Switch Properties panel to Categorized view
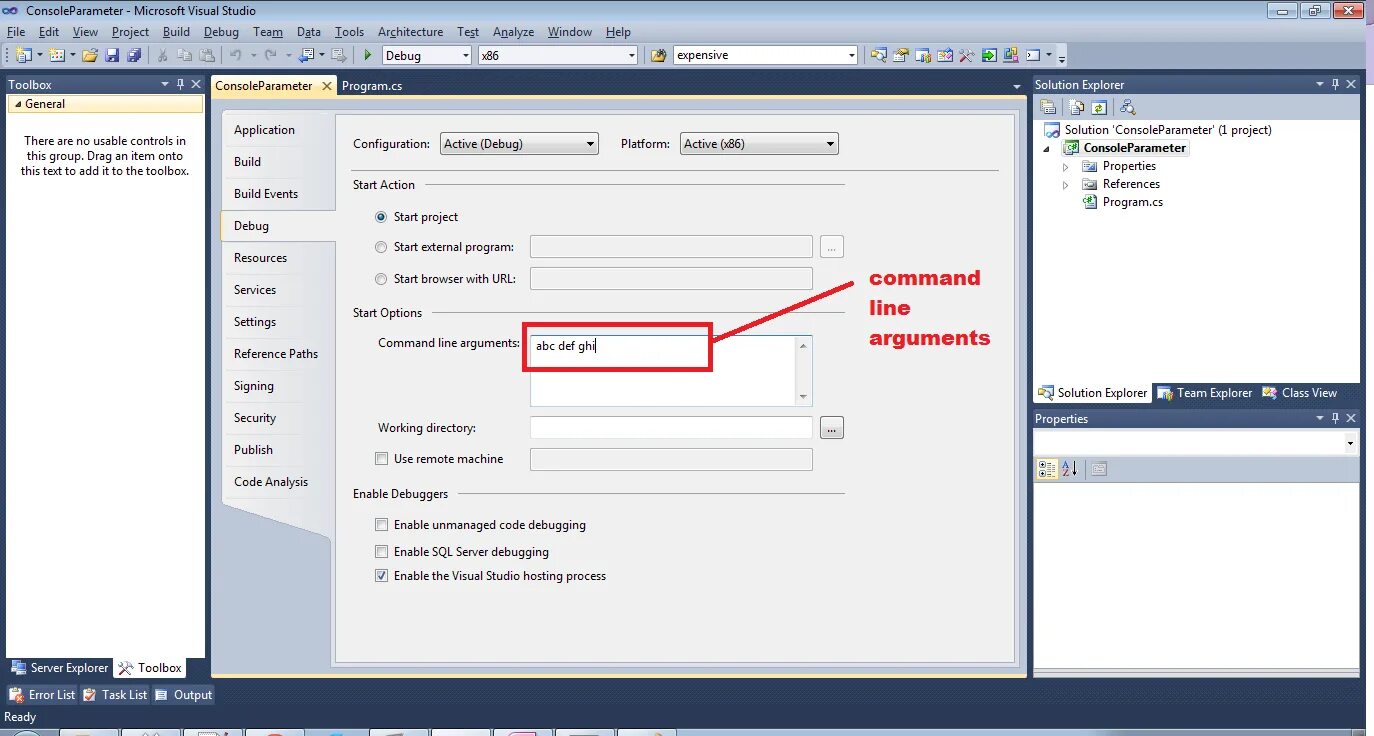The image size is (1374, 736). pos(1047,469)
